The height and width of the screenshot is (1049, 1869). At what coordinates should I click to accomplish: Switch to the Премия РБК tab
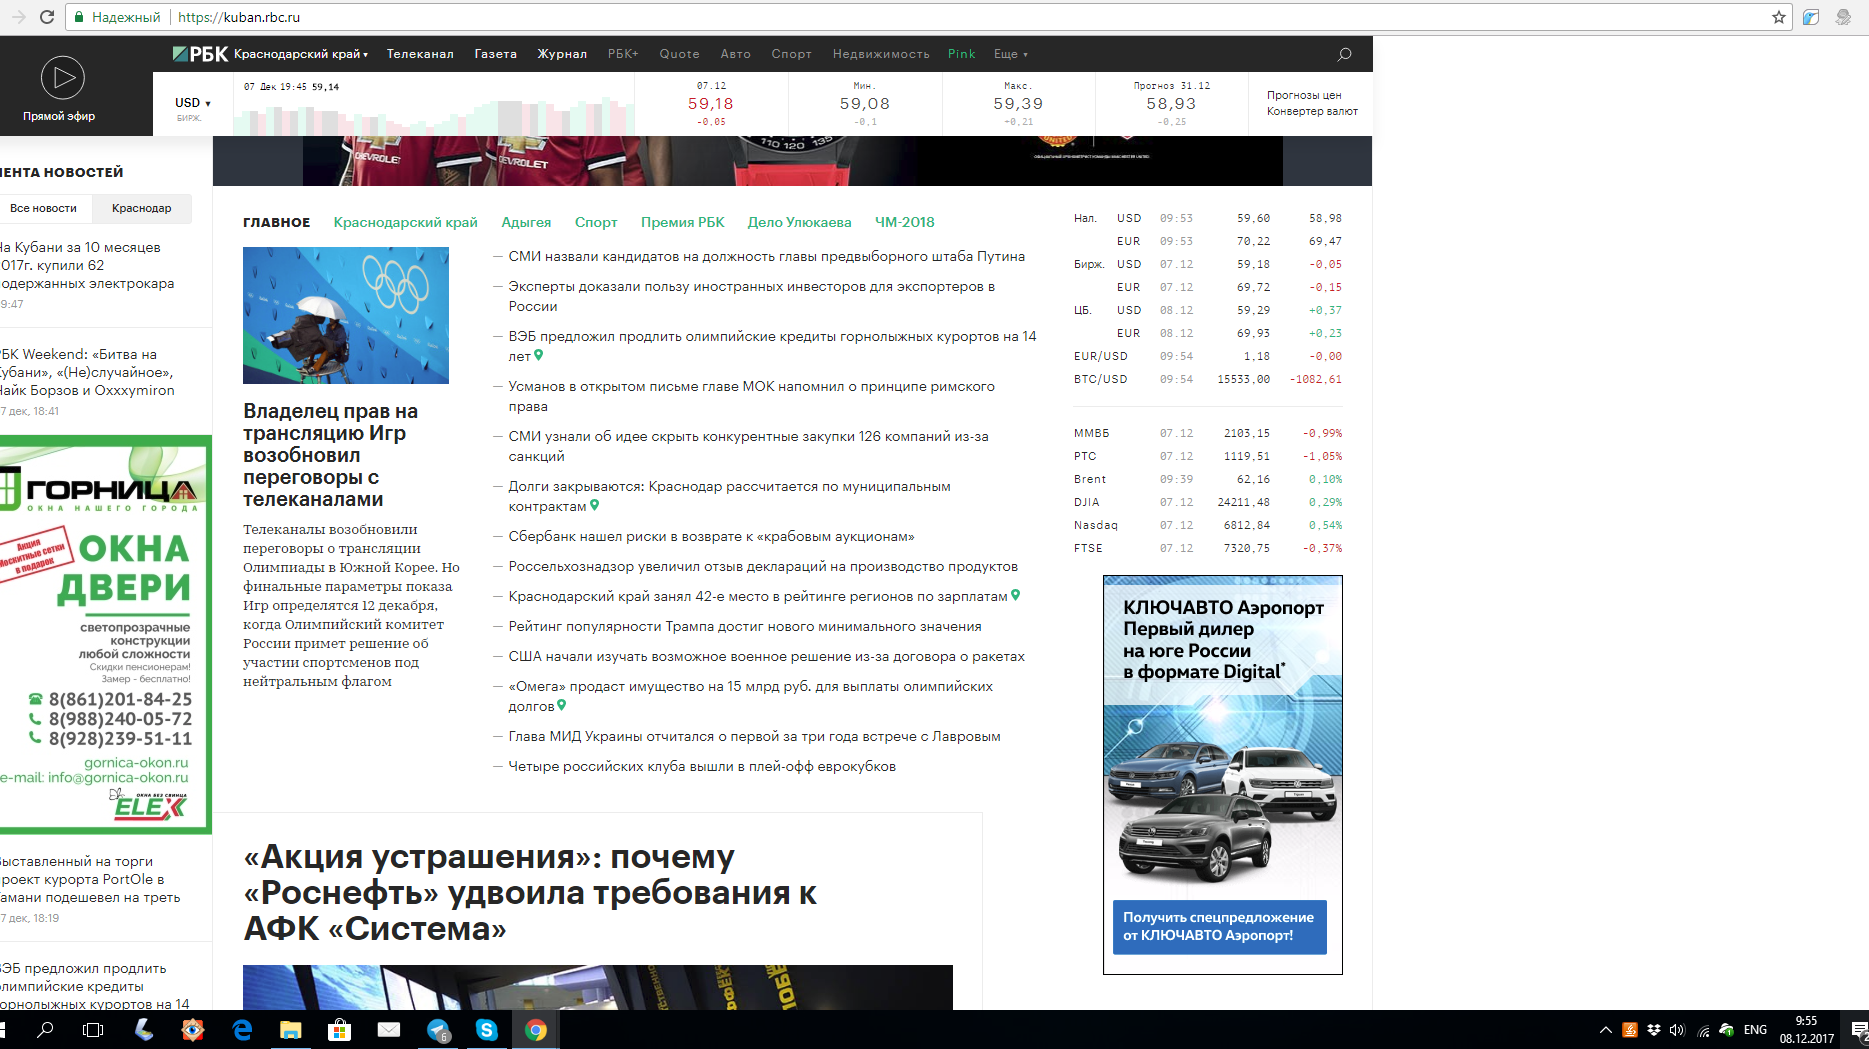pos(683,222)
